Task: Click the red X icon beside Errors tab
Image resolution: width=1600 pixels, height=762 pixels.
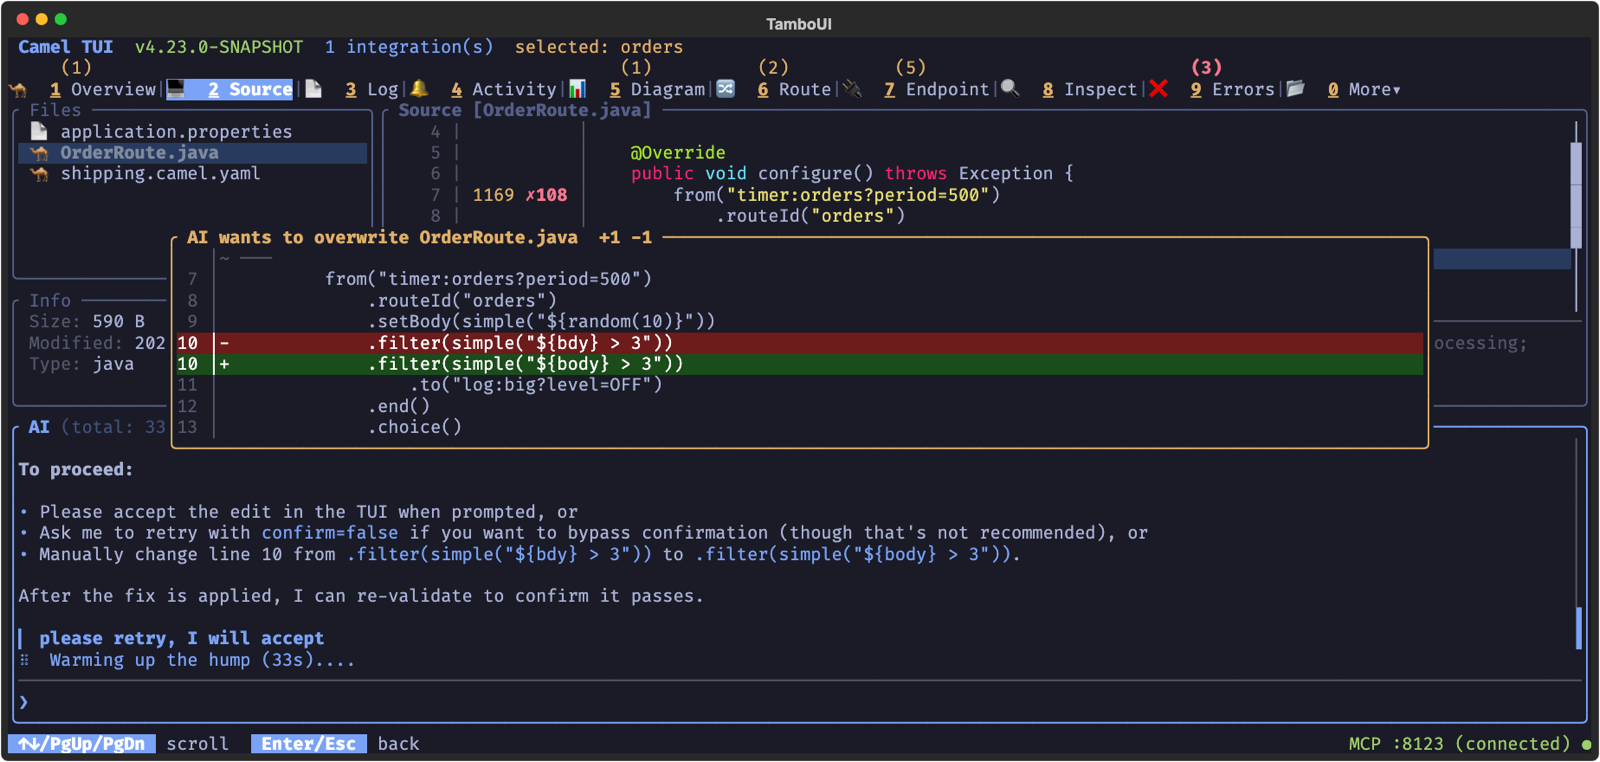Action: coord(1159,89)
